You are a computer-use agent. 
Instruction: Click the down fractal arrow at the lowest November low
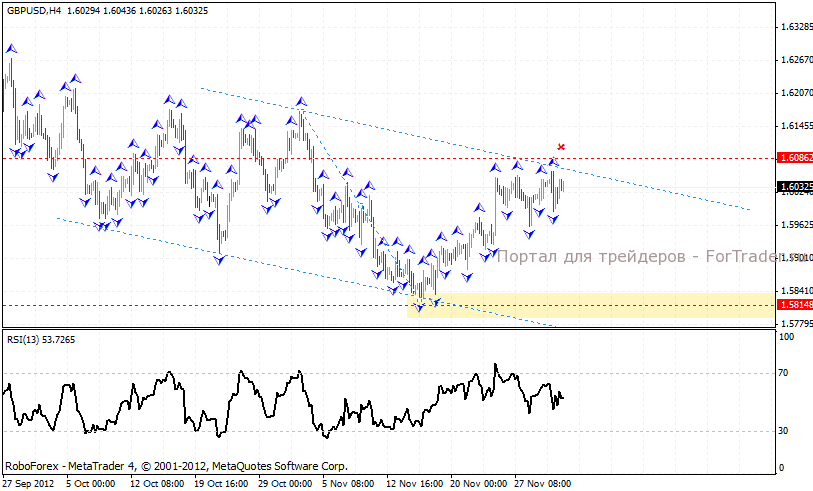420,307
